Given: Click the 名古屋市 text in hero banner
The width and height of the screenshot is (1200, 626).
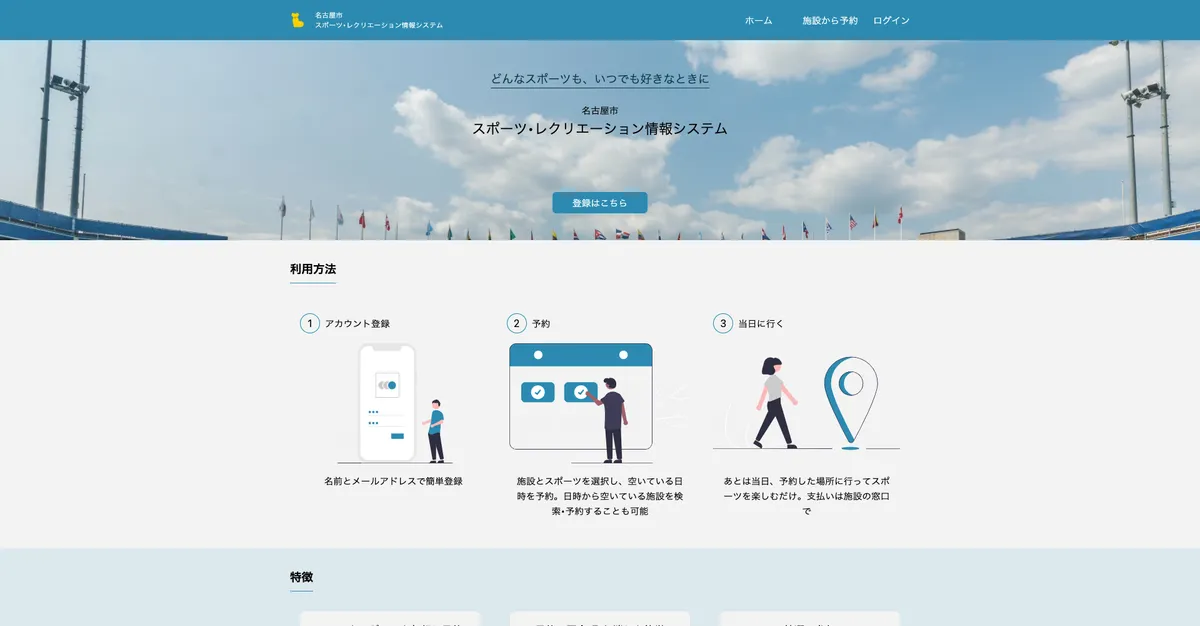Looking at the screenshot, I should [x=600, y=110].
